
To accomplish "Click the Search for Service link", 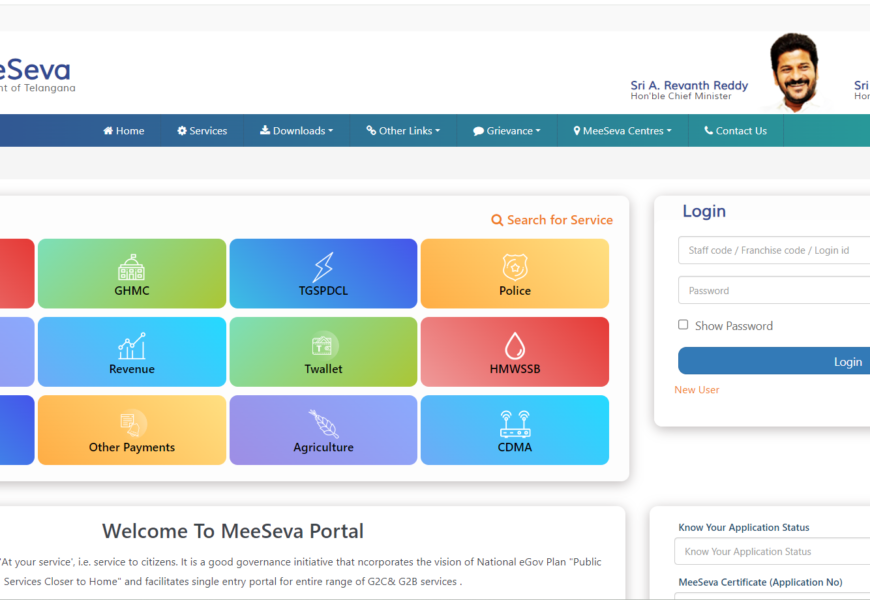I will pyautogui.click(x=552, y=220).
